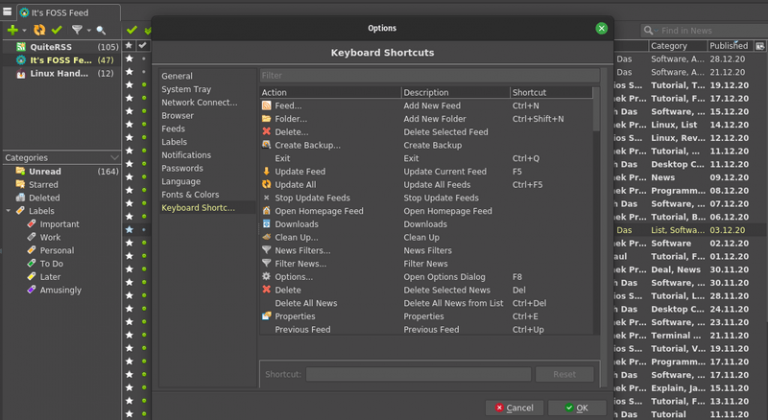Select the Linux Handbook feed in the tree
768x420 pixels.
61,74
